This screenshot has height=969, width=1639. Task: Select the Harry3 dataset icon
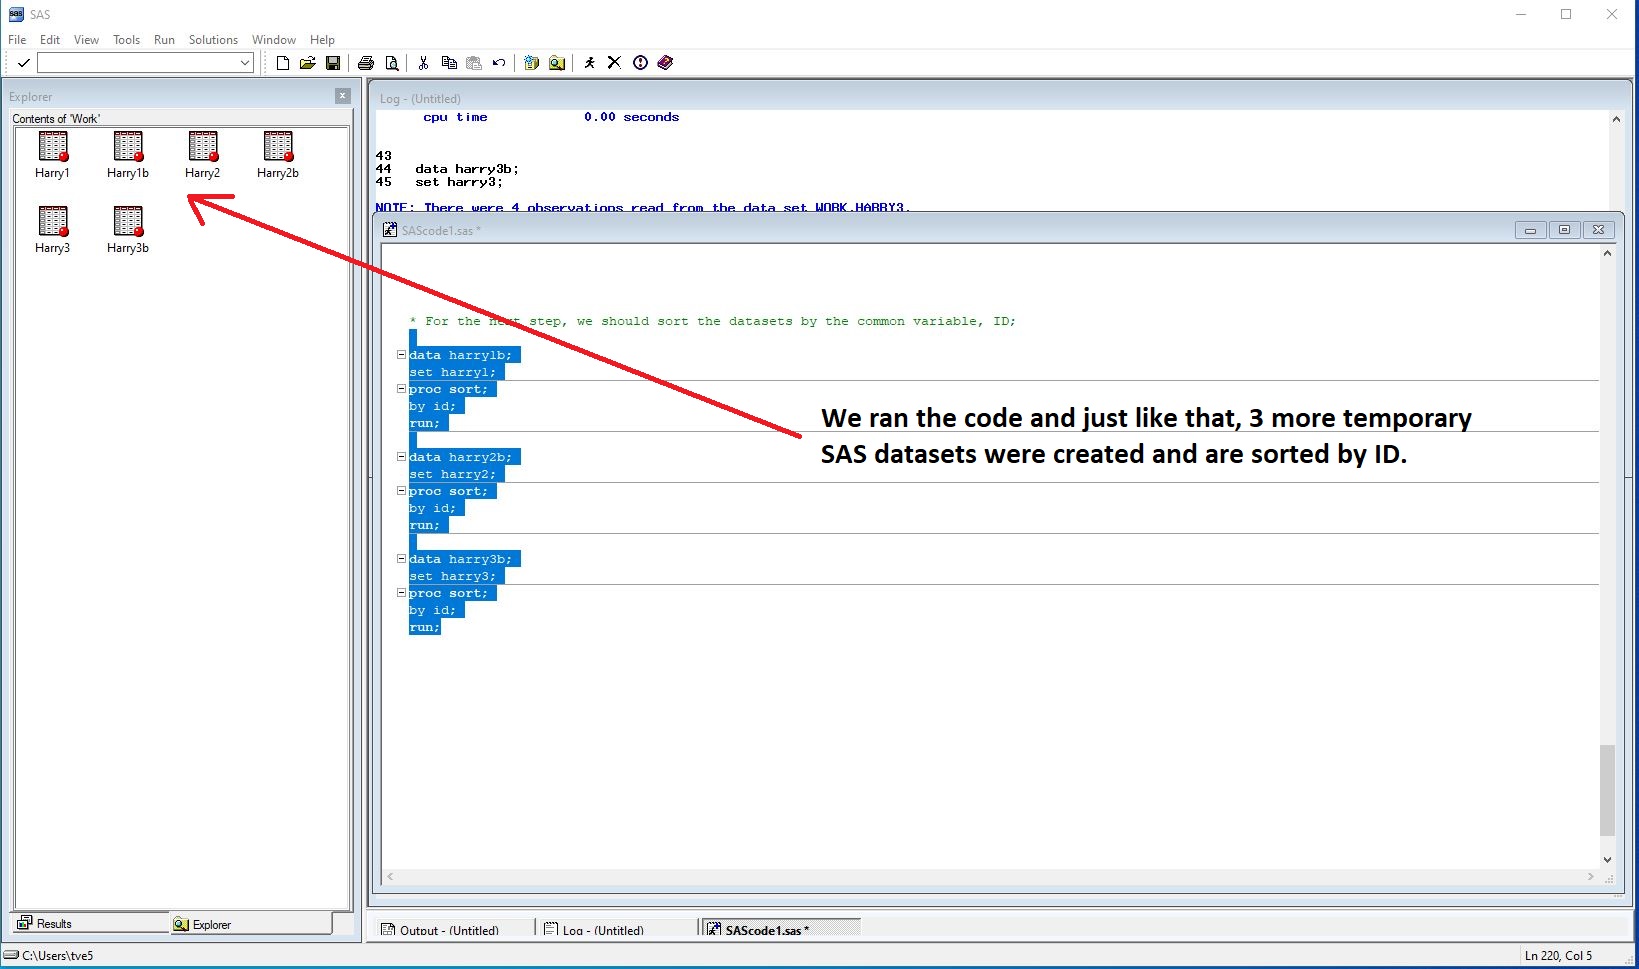[x=53, y=222]
